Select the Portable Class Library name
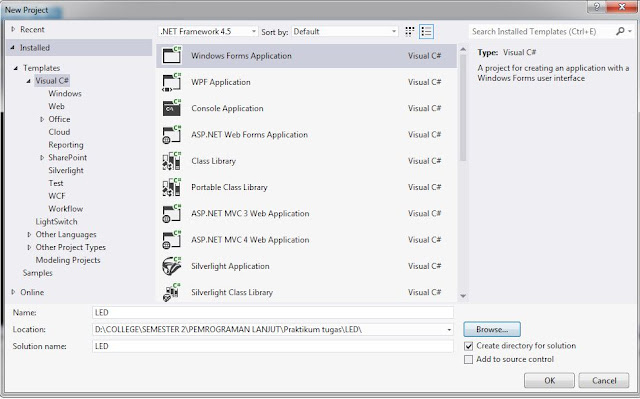This screenshot has height=399, width=640. [x=229, y=187]
